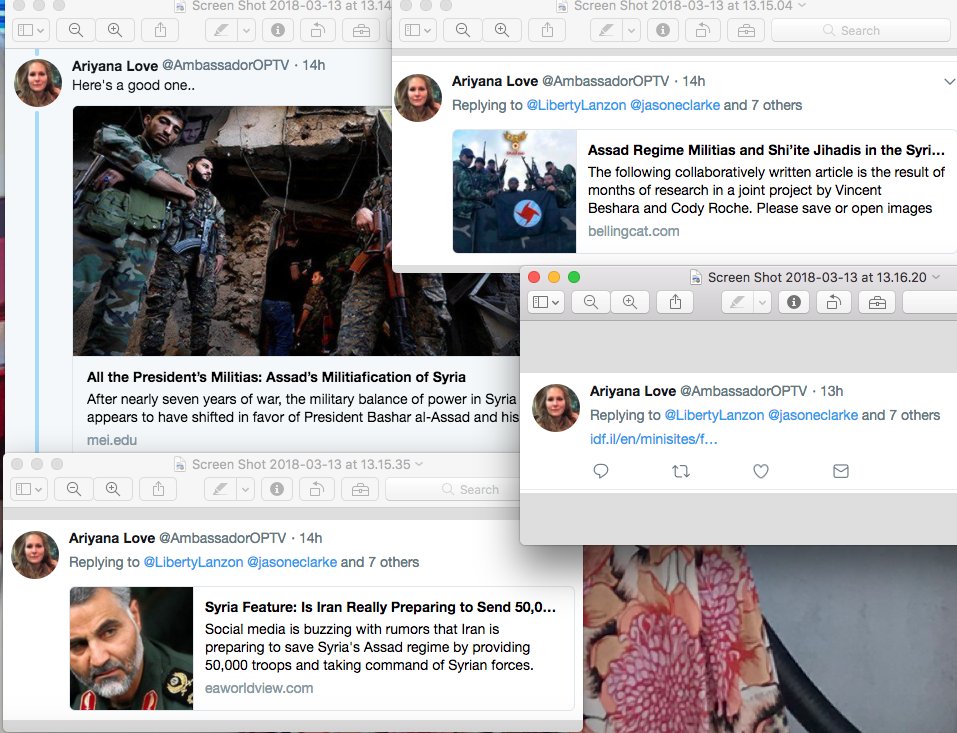Zoom in within the 13.15.35 screenshot window
The height and width of the screenshot is (733, 957).
tap(113, 489)
